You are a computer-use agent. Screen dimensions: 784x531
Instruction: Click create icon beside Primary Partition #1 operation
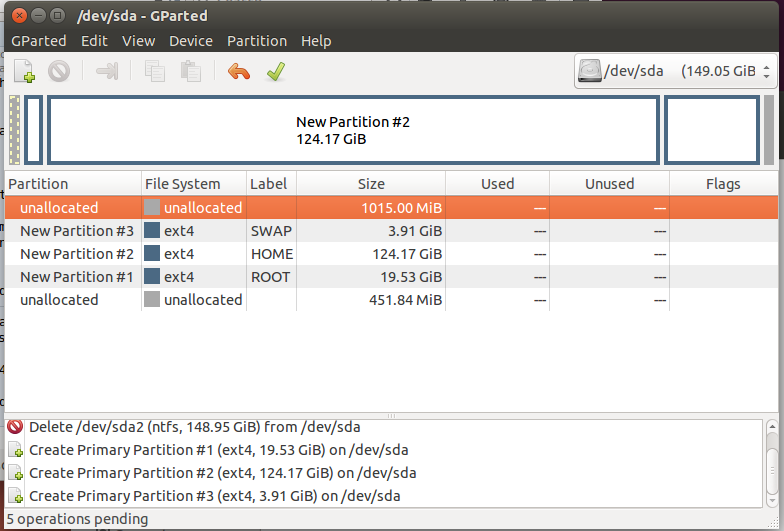(16, 450)
